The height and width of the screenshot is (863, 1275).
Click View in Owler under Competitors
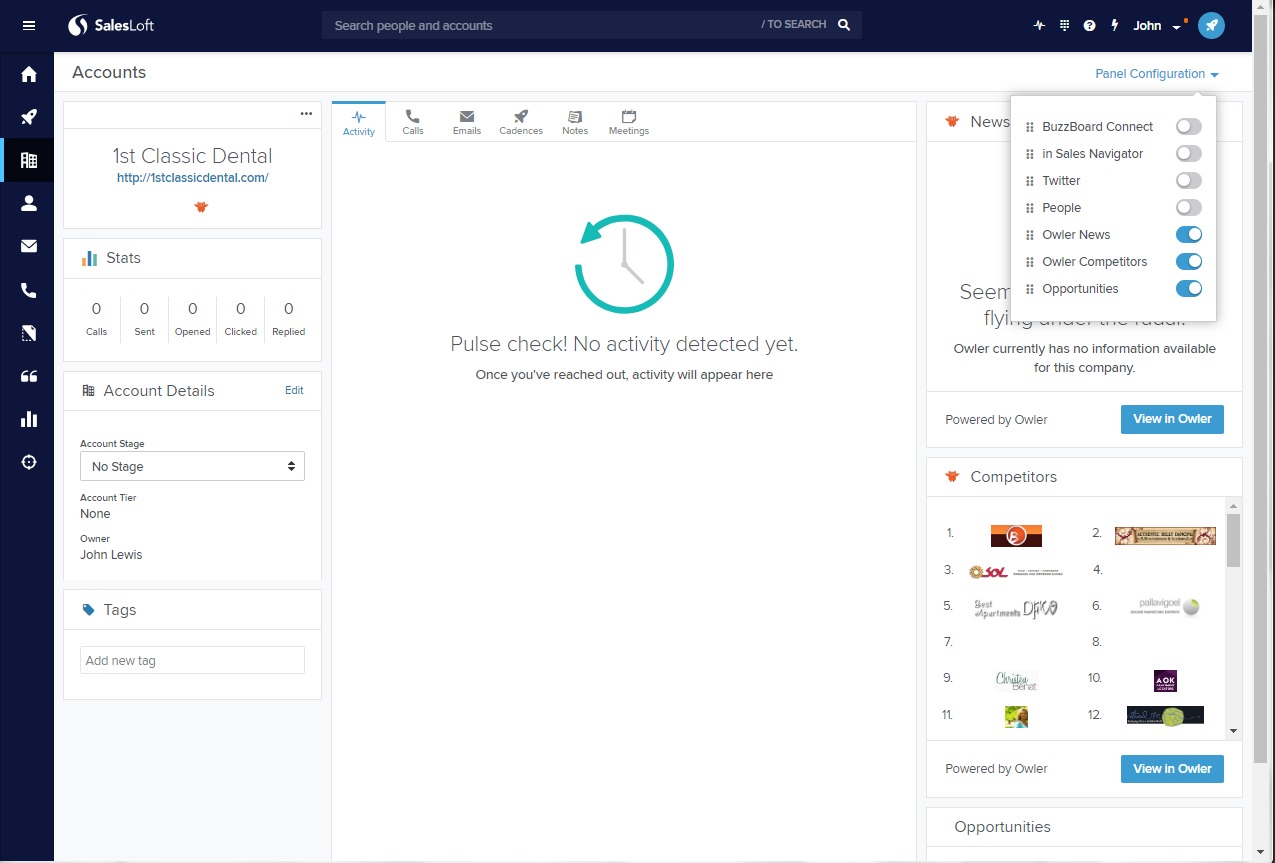point(1172,769)
